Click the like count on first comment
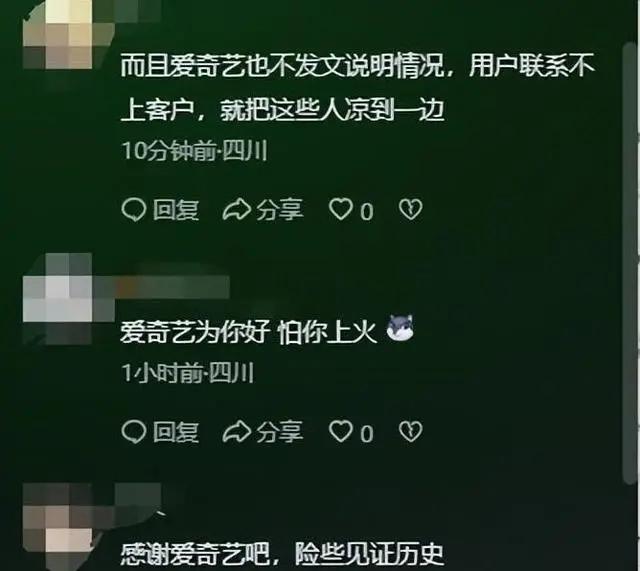Viewport: 640px width, 571px height. pyautogui.click(x=367, y=211)
